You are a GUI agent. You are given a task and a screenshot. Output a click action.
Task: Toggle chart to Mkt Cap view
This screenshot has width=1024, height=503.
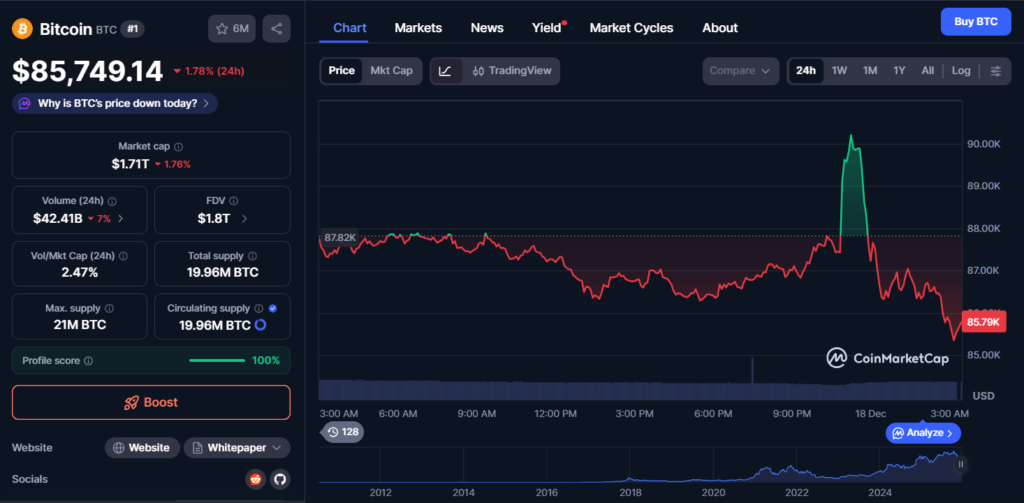coord(391,71)
